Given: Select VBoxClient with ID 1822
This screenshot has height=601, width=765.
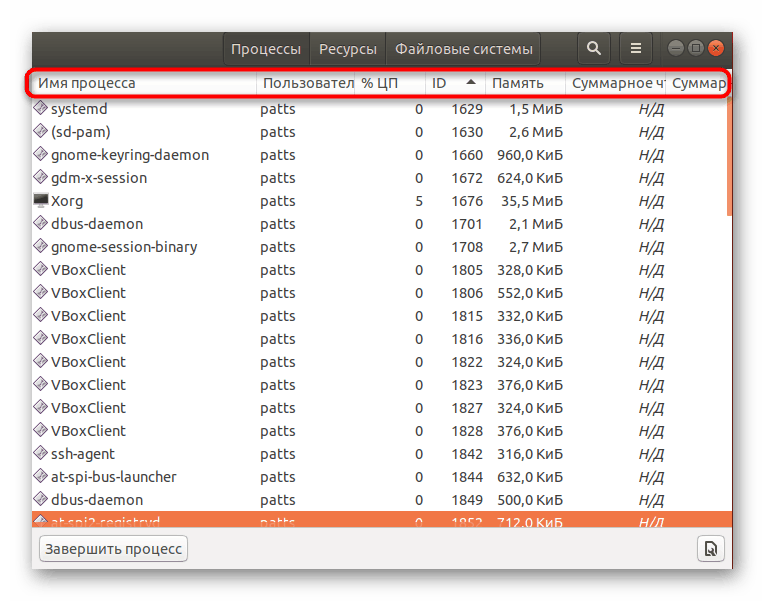Looking at the screenshot, I should click(x=380, y=361).
